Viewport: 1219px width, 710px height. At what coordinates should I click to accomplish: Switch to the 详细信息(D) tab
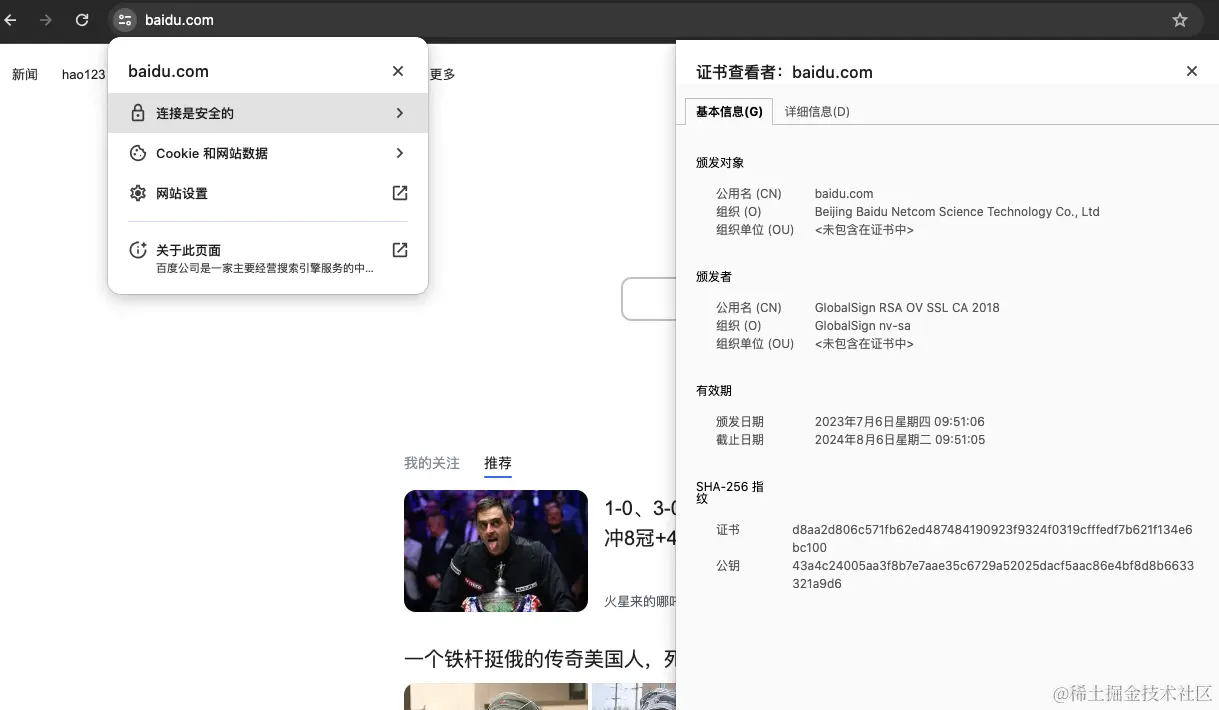pos(818,111)
